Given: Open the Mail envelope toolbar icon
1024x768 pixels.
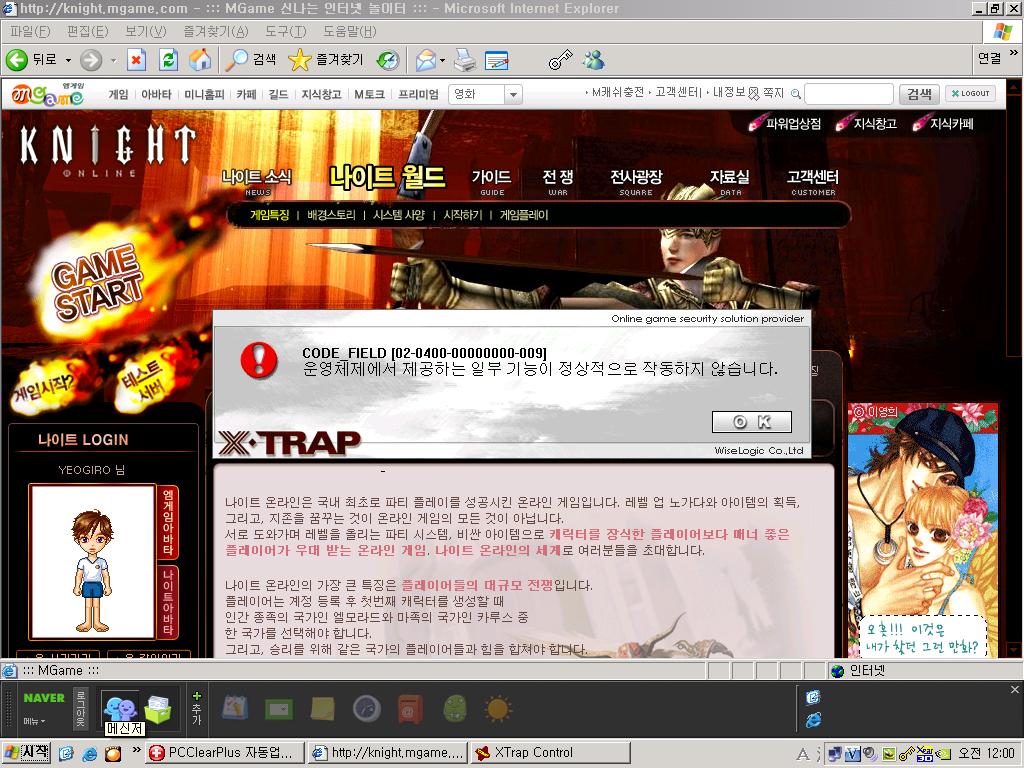Looking at the screenshot, I should pyautogui.click(x=426, y=60).
